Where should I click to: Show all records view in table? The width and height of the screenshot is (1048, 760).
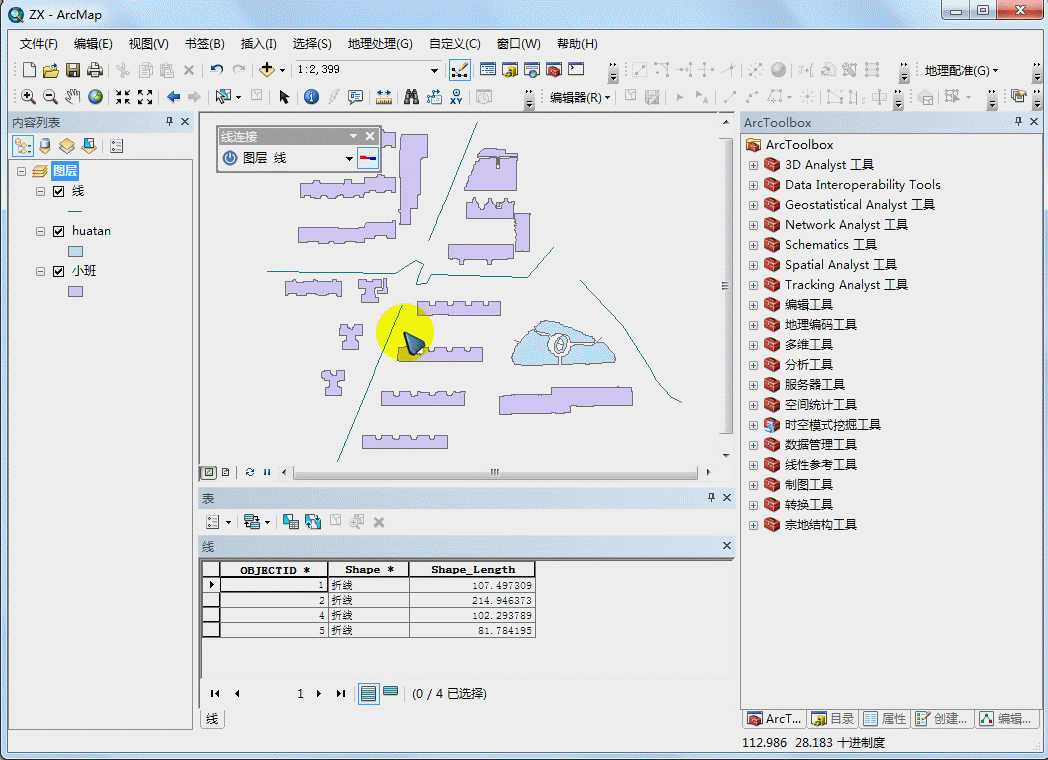coord(368,693)
